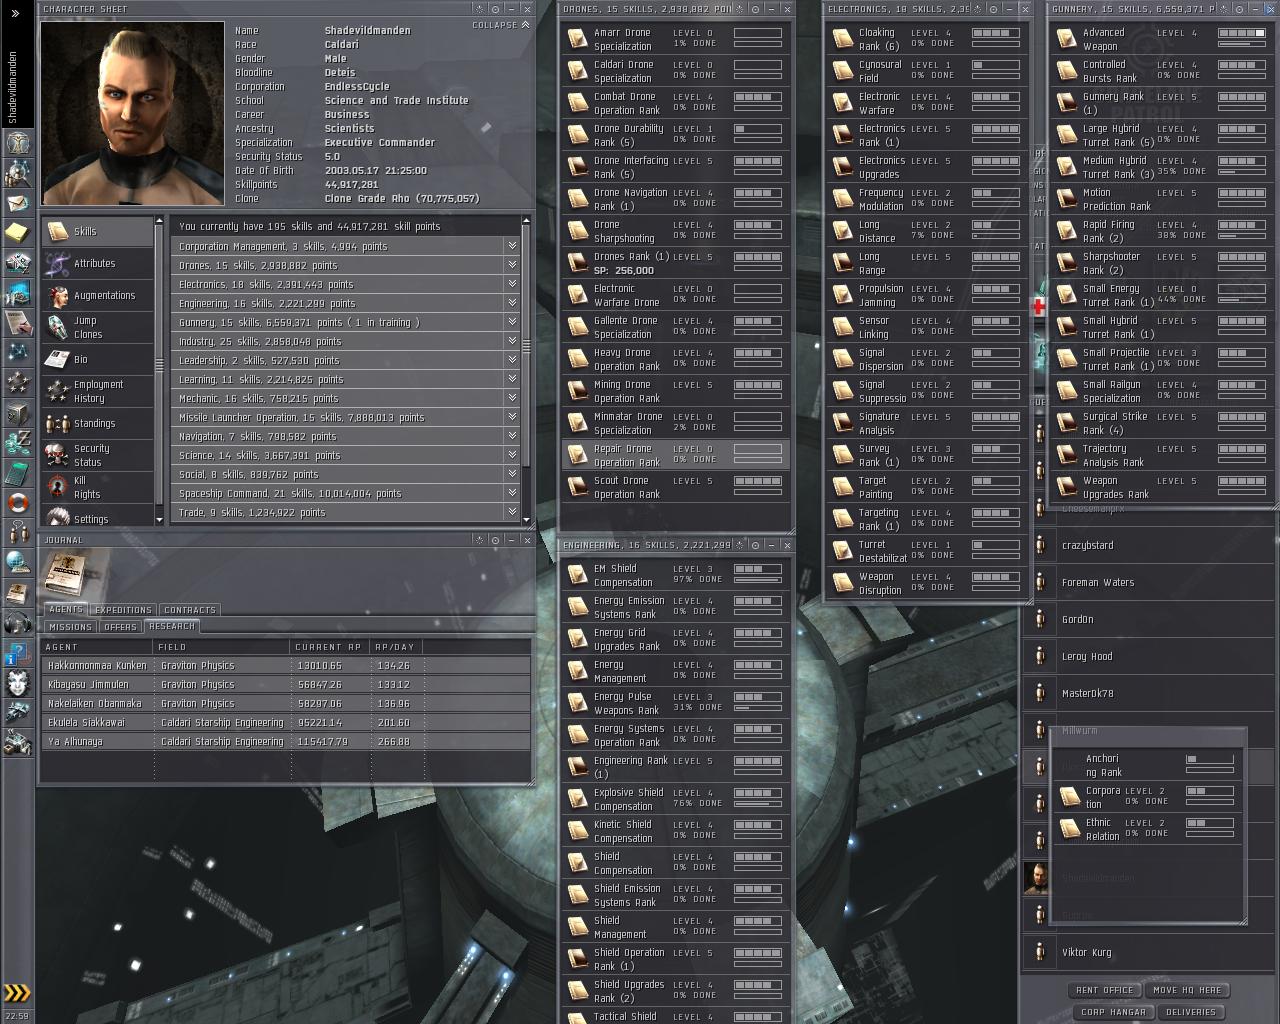Collapse the Gunnery skills group chevron
Viewport: 1280px width, 1024px height.
click(x=511, y=322)
